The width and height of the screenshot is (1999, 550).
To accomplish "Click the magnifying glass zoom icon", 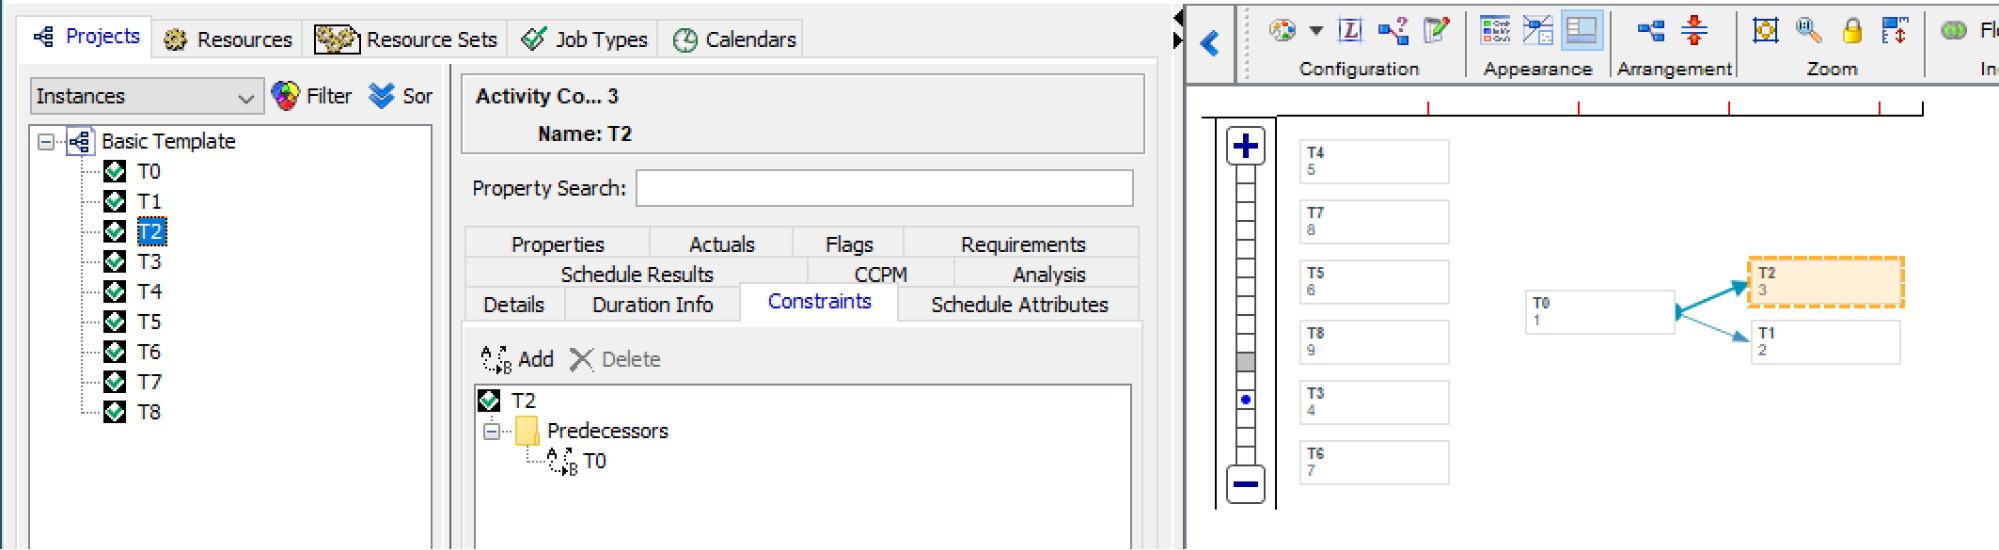I will (x=1808, y=30).
